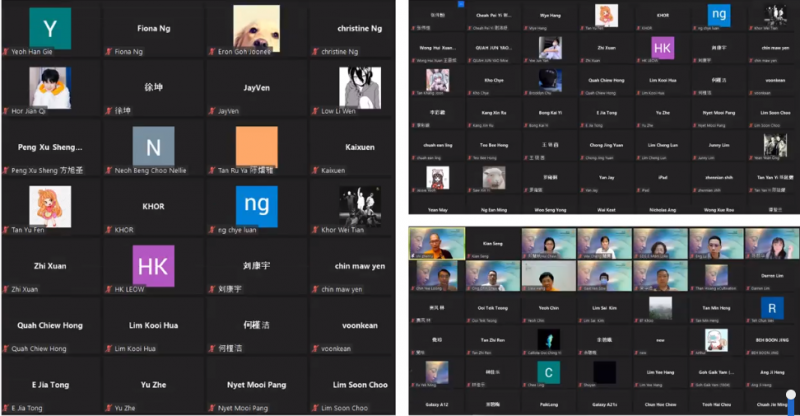The width and height of the screenshot is (800, 416).
Task: Click the white circular slider handle on blue bar
Action: coord(790,394)
